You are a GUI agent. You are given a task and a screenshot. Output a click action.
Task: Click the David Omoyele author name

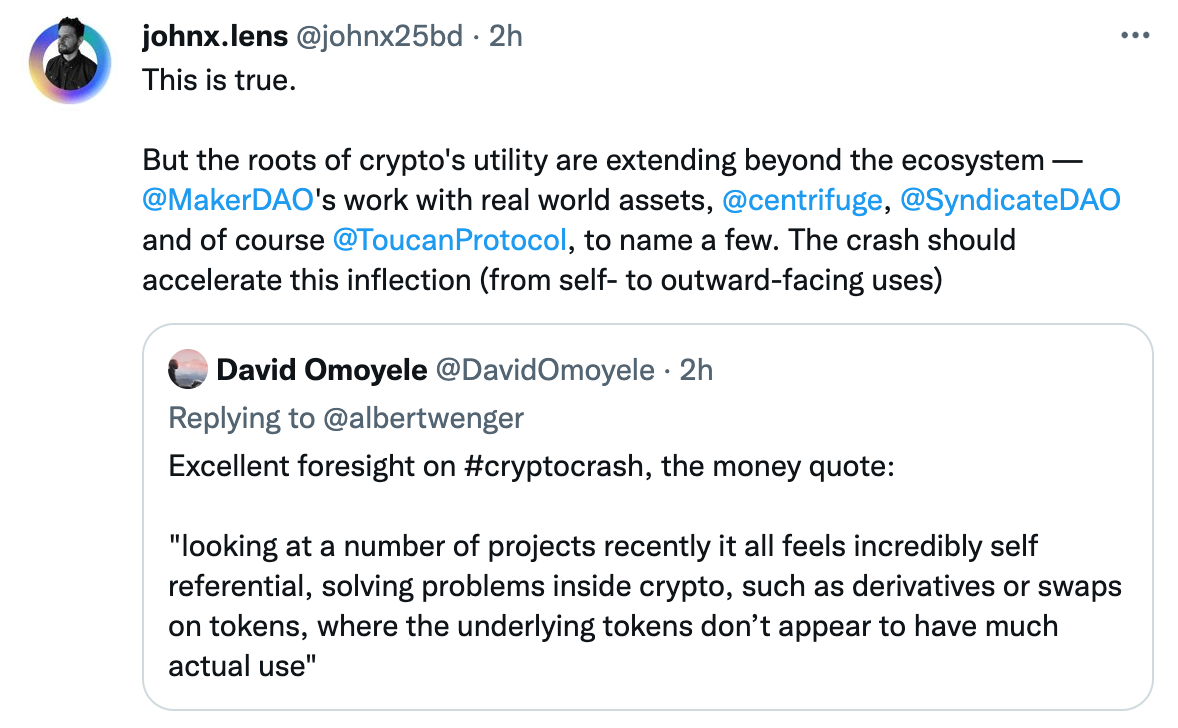320,370
